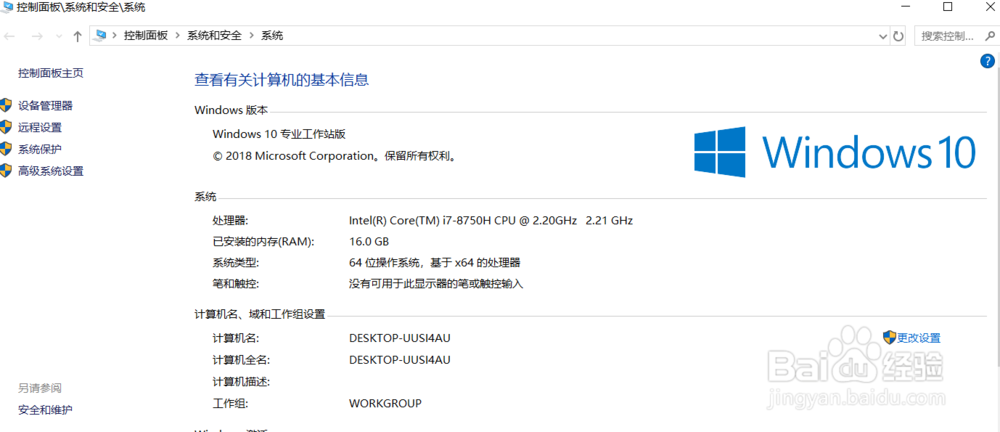Click shield icon beside 更改设置

890,337
